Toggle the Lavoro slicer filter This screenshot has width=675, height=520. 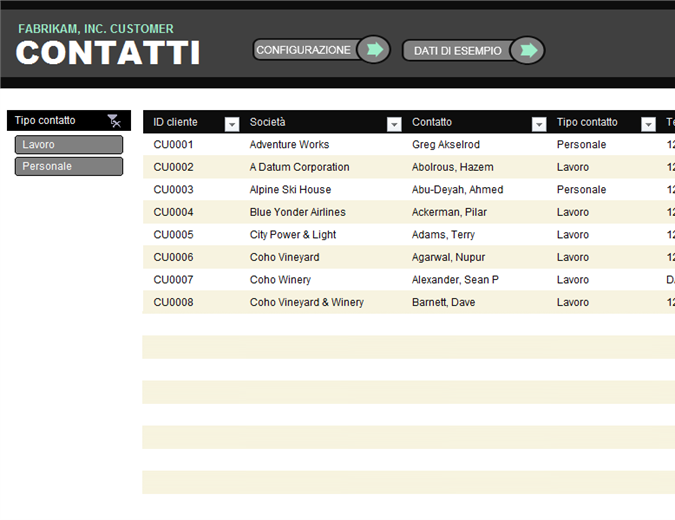[x=69, y=145]
